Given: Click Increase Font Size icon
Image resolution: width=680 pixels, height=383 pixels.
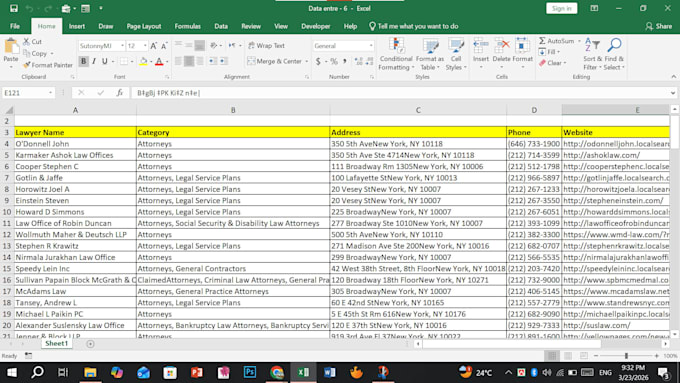Looking at the screenshot, I should tap(154, 46).
